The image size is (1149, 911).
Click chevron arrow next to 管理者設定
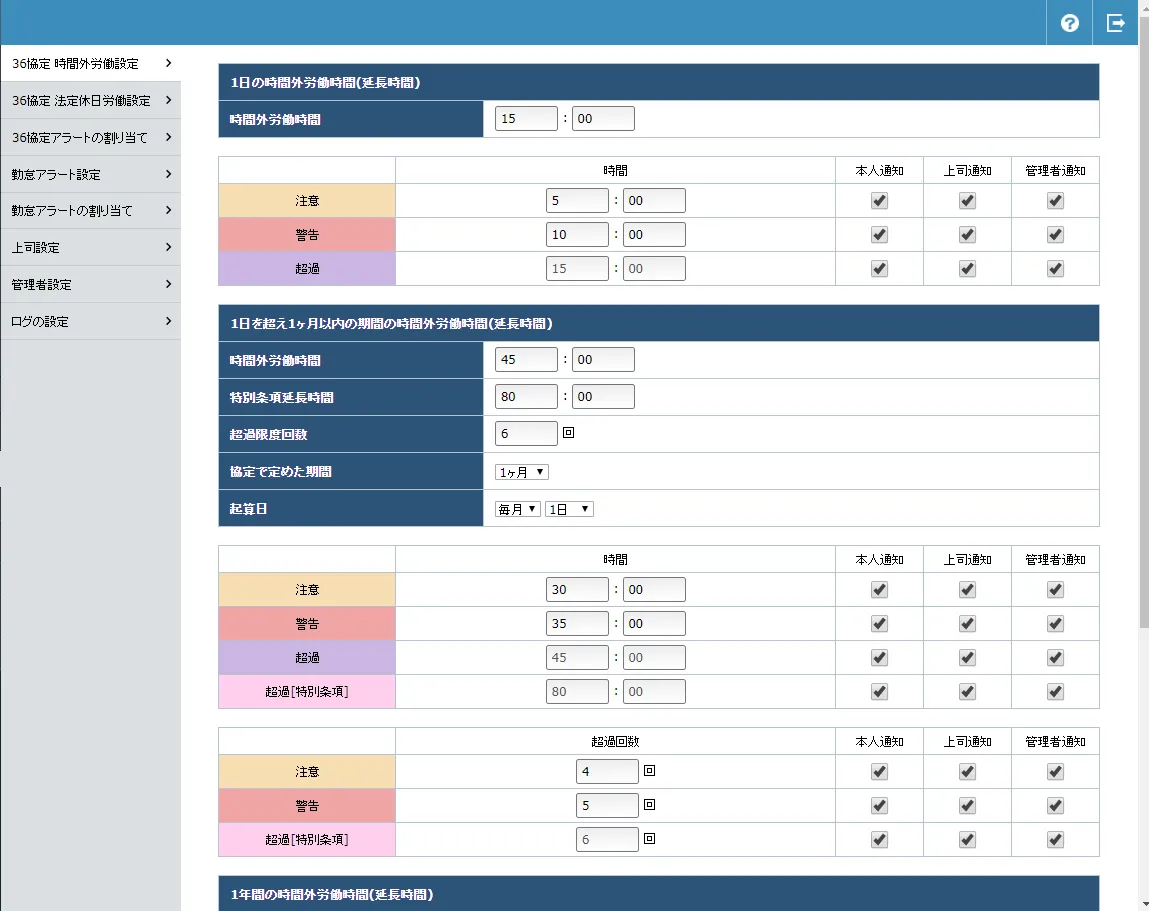168,284
